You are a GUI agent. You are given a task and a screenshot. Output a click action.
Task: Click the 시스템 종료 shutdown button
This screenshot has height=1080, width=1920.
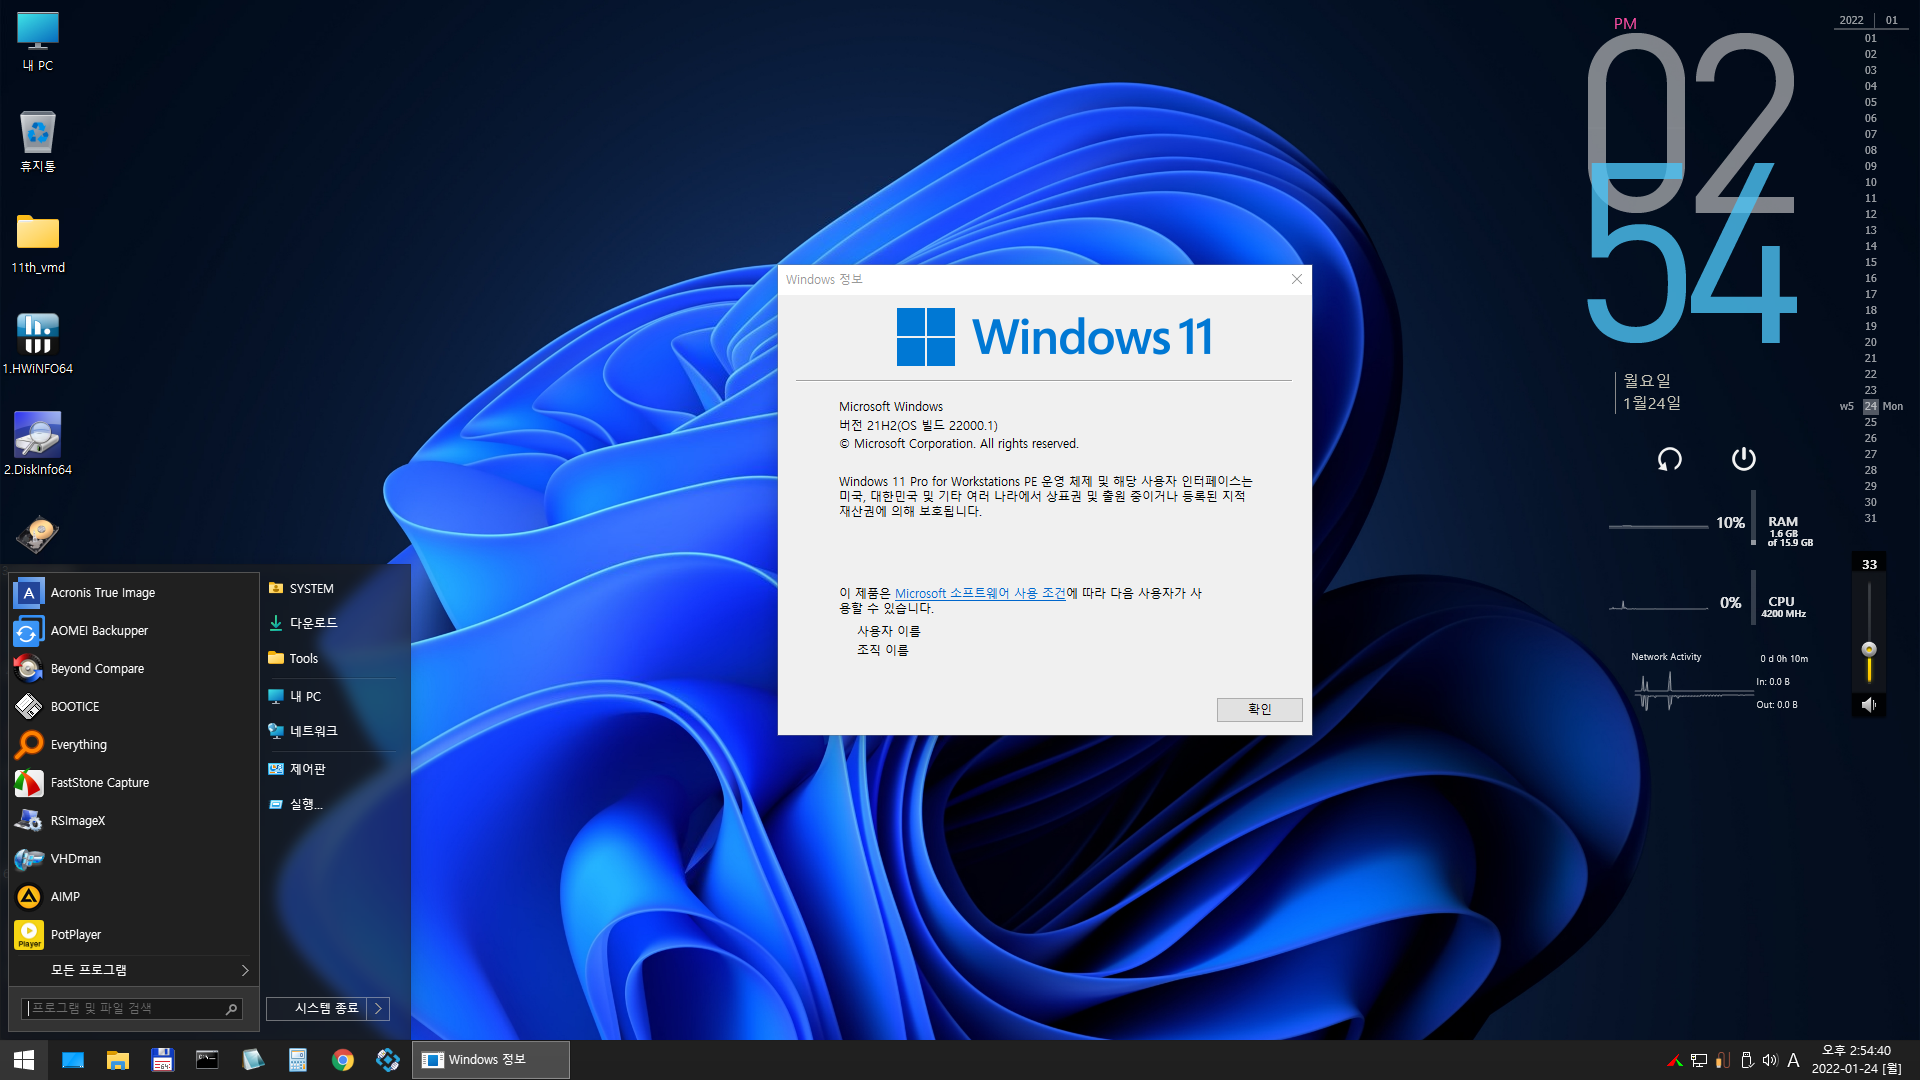[316, 1008]
